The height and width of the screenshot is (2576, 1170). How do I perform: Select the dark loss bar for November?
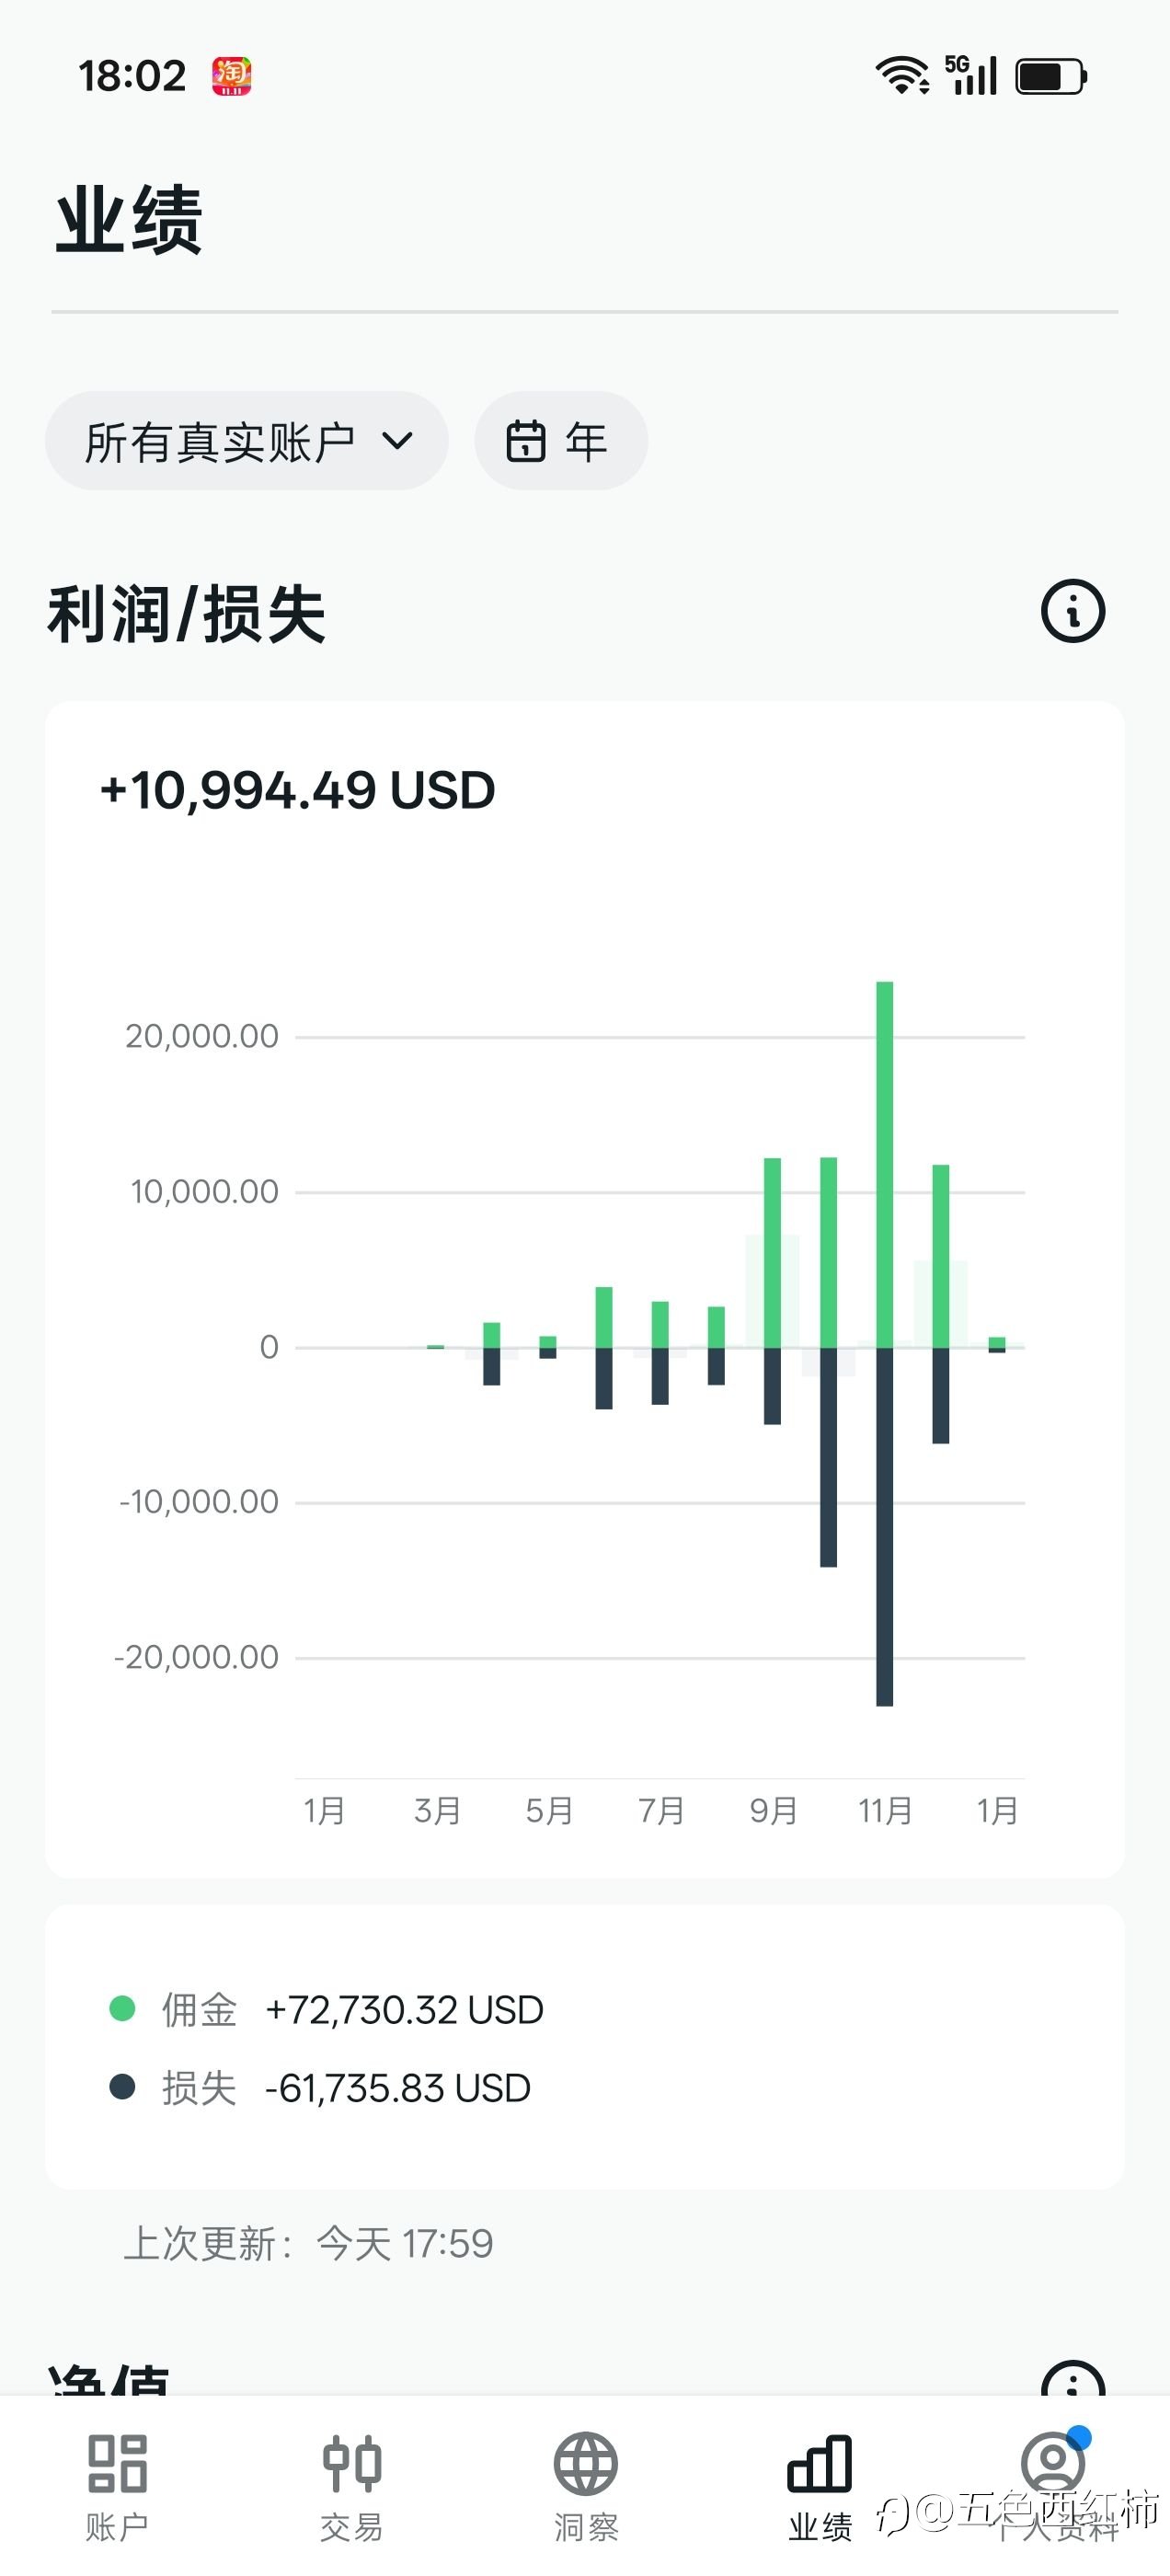tap(884, 1525)
